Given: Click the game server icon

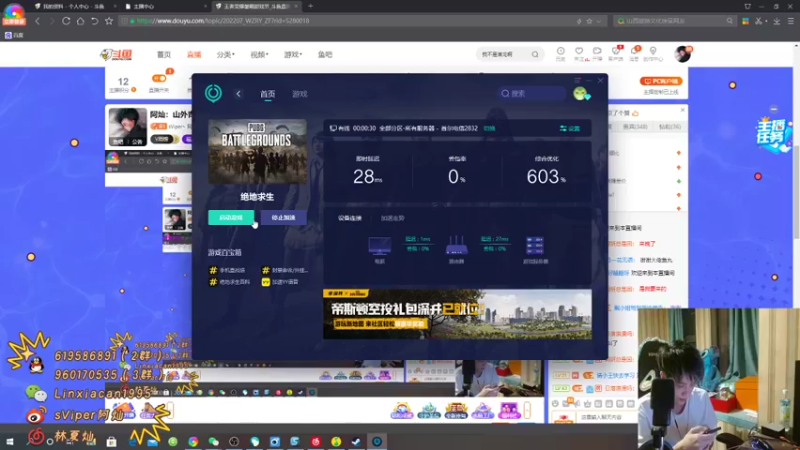Looking at the screenshot, I should [x=535, y=246].
